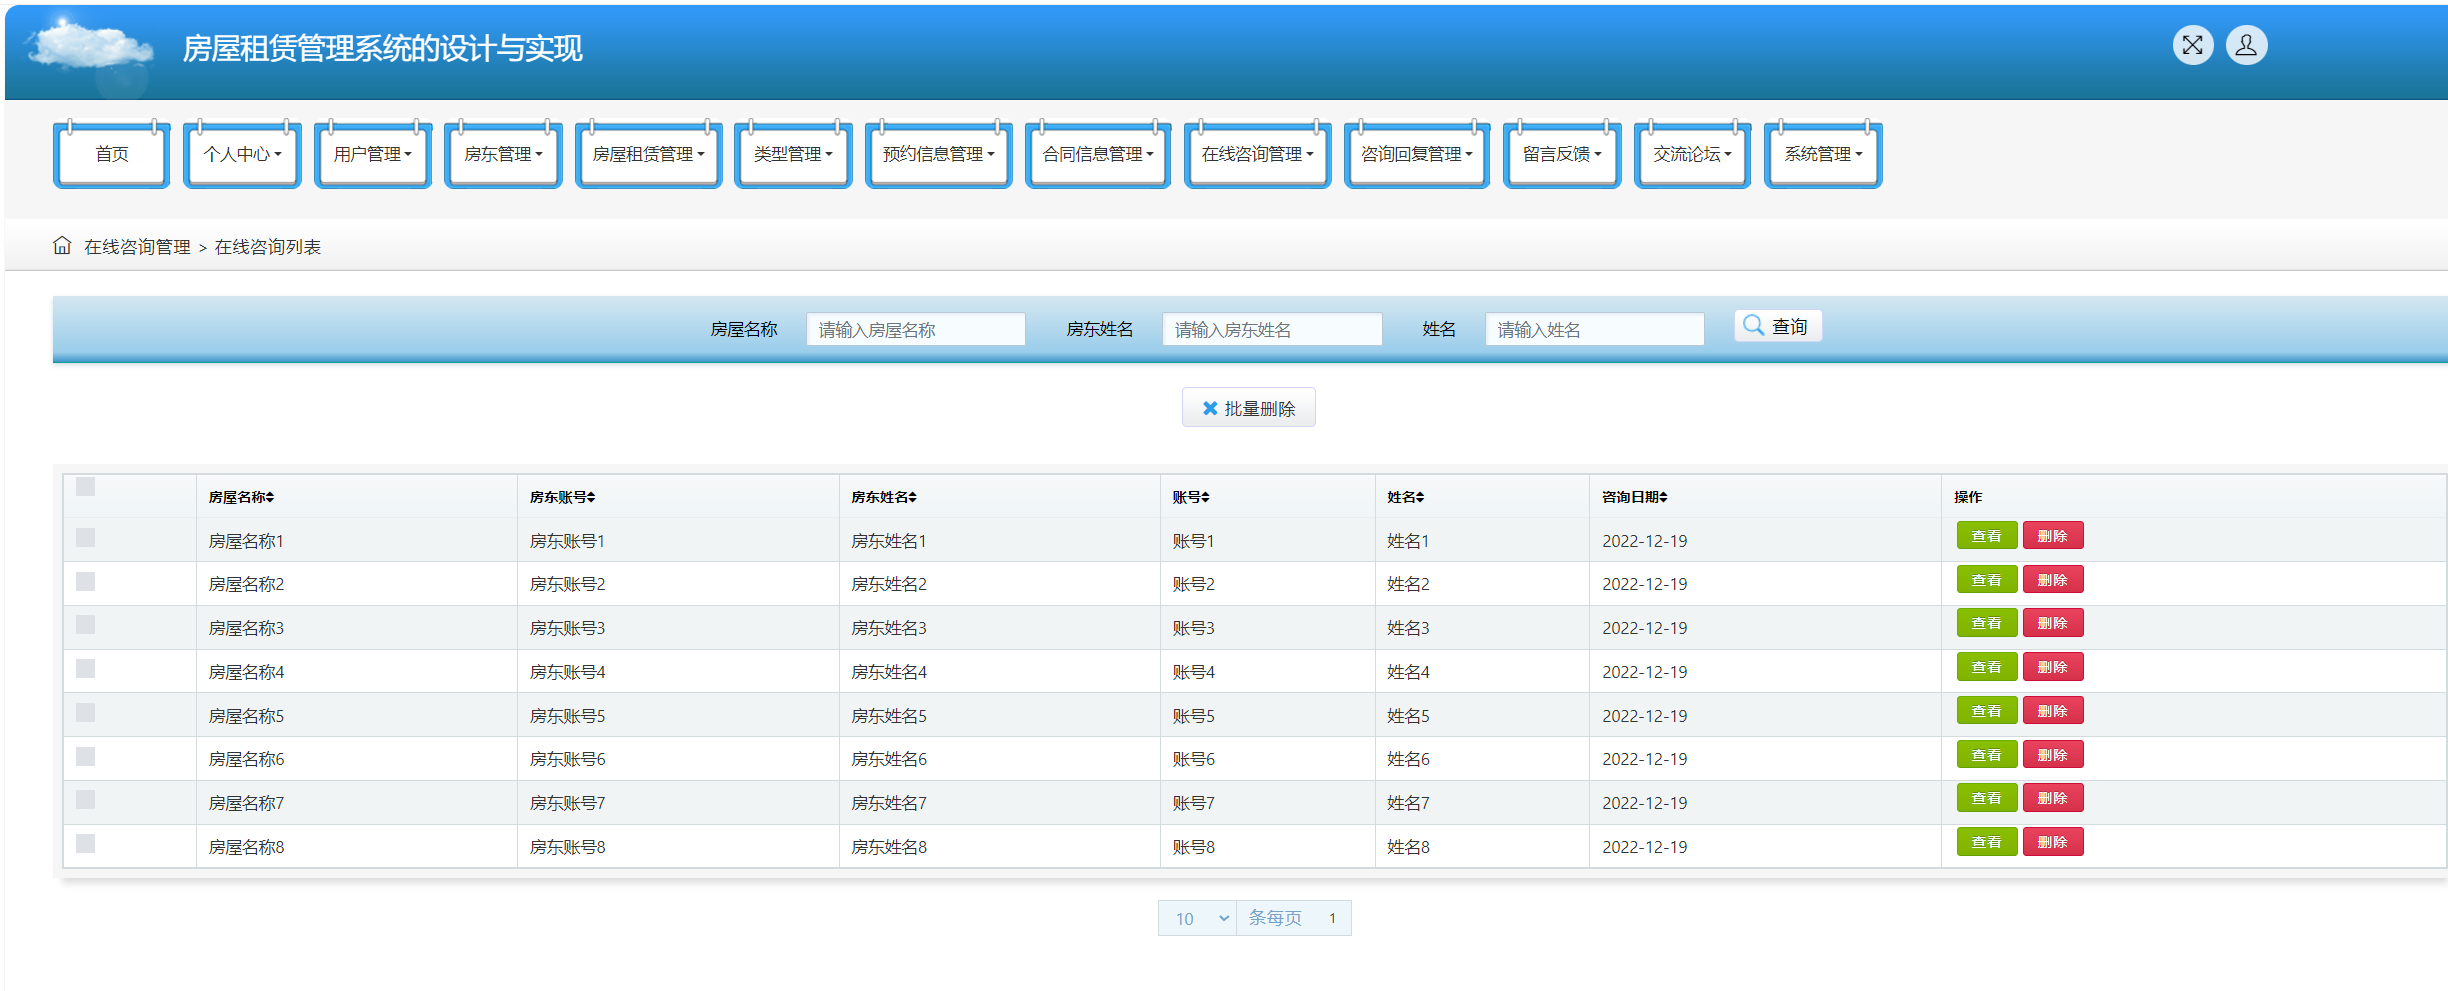Screen dimensions: 2448x991
Task: View details of 房屋名称7 with 查看
Action: [x=1986, y=798]
